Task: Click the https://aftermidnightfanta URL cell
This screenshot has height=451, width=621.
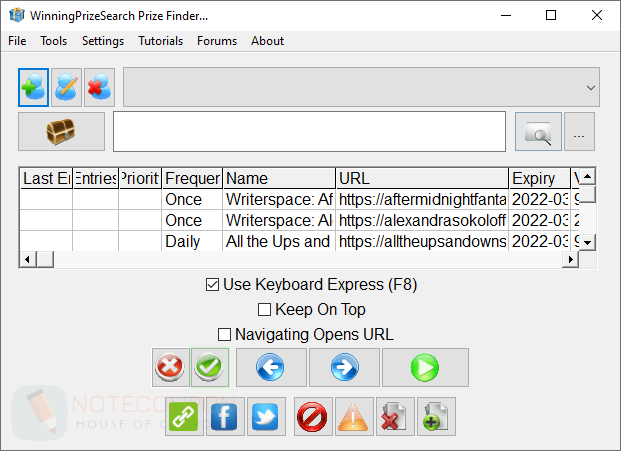Action: point(422,199)
